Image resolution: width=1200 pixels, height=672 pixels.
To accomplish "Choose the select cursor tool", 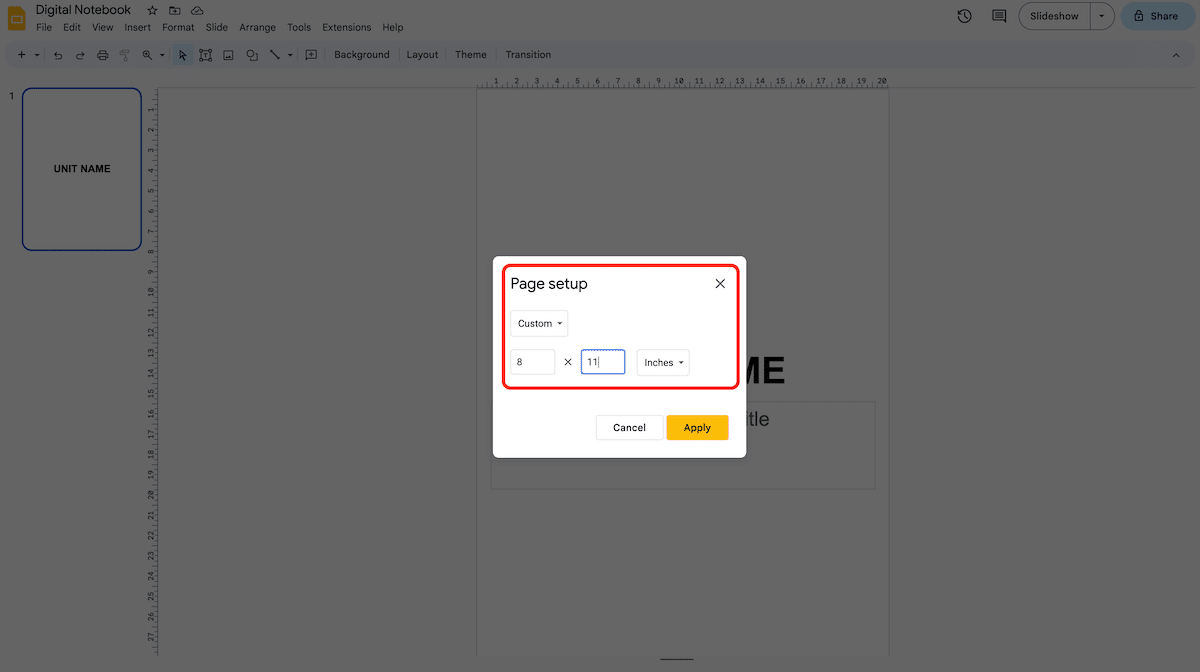I will click(x=183, y=55).
